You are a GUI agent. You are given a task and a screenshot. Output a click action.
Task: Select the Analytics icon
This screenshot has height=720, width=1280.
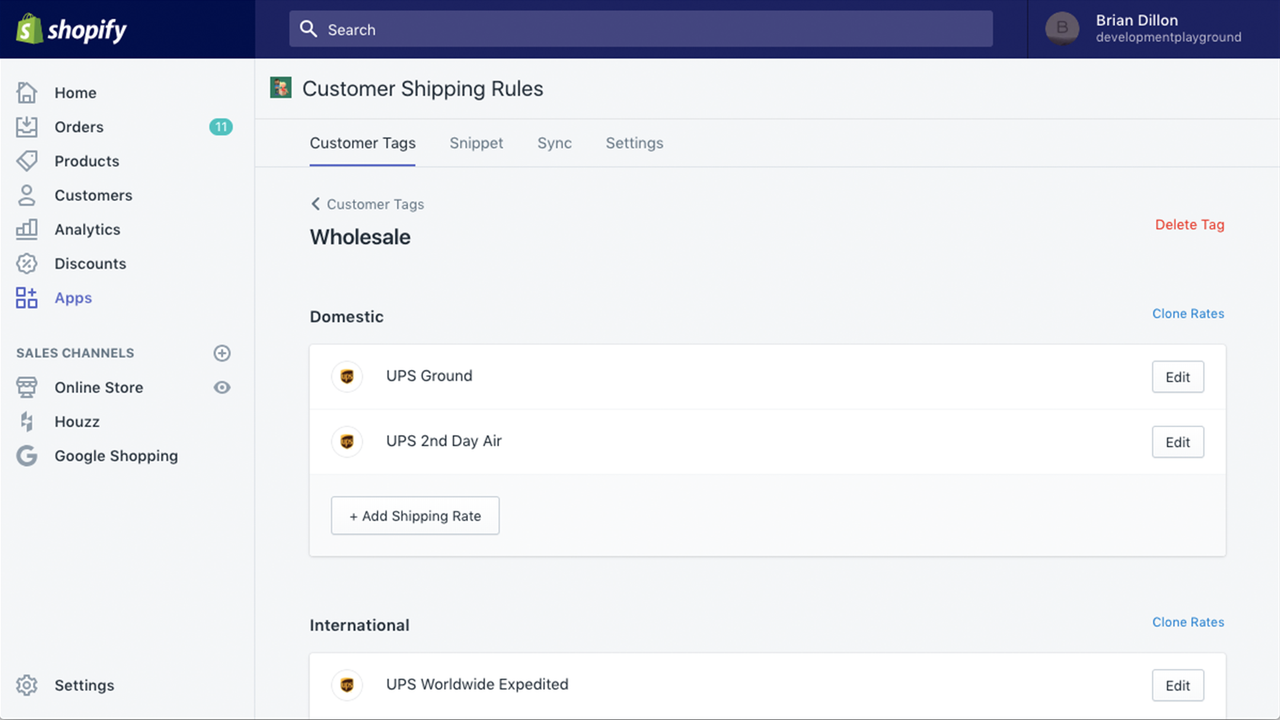(27, 229)
